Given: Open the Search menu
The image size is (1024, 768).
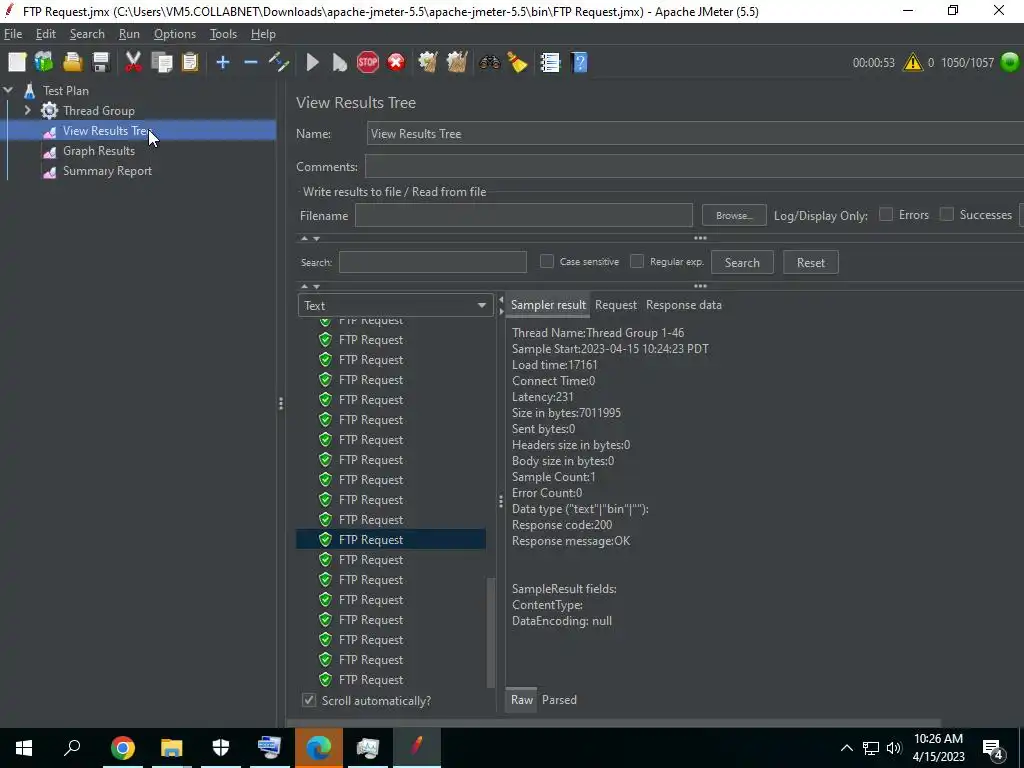Looking at the screenshot, I should pos(87,34).
